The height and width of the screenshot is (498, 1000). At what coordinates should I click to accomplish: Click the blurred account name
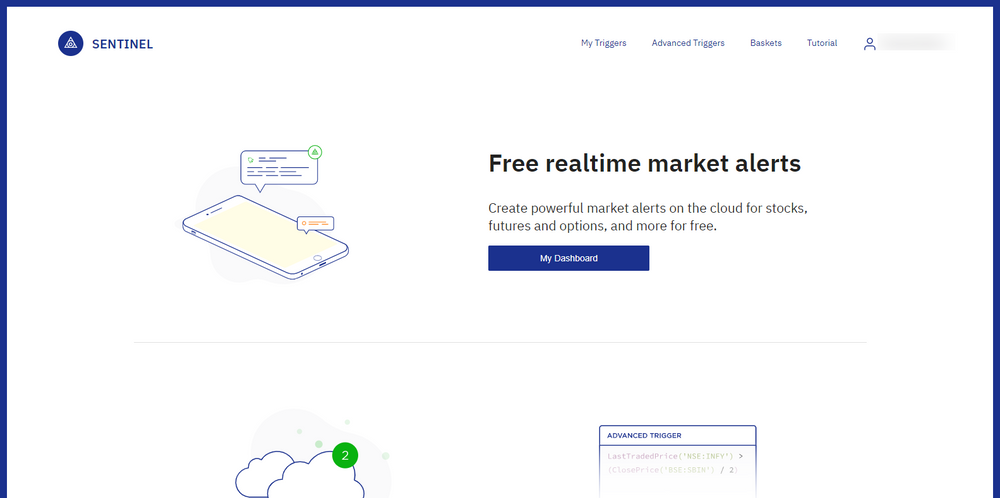click(x=916, y=42)
